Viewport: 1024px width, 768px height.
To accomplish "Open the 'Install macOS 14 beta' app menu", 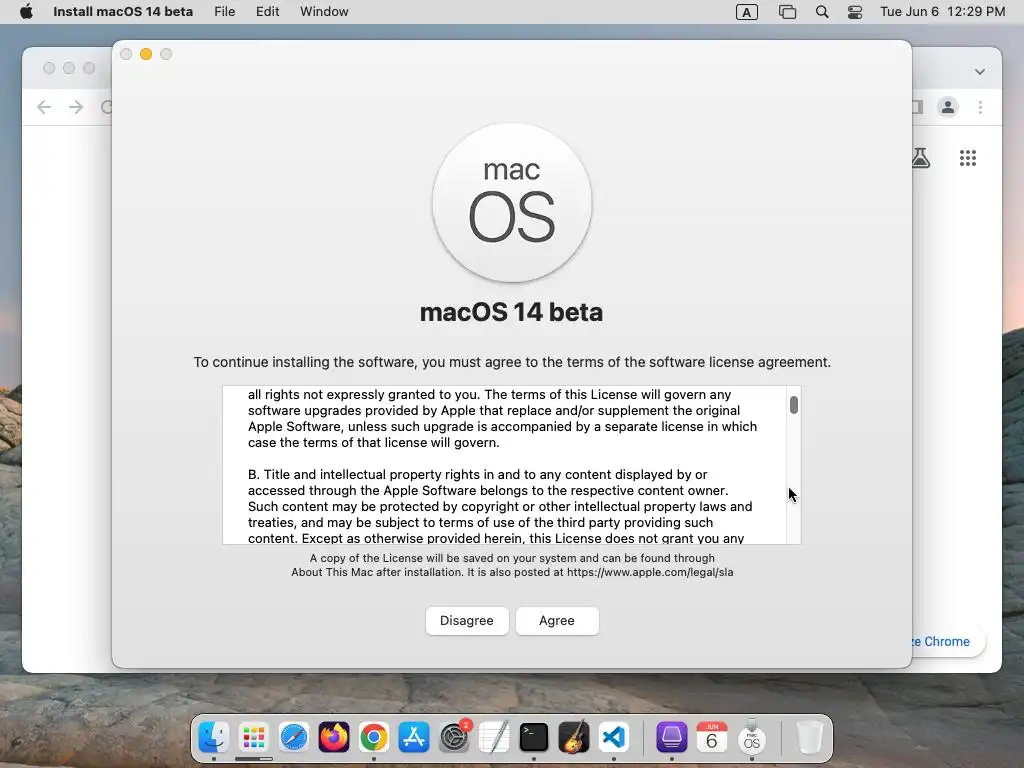I will click(123, 12).
